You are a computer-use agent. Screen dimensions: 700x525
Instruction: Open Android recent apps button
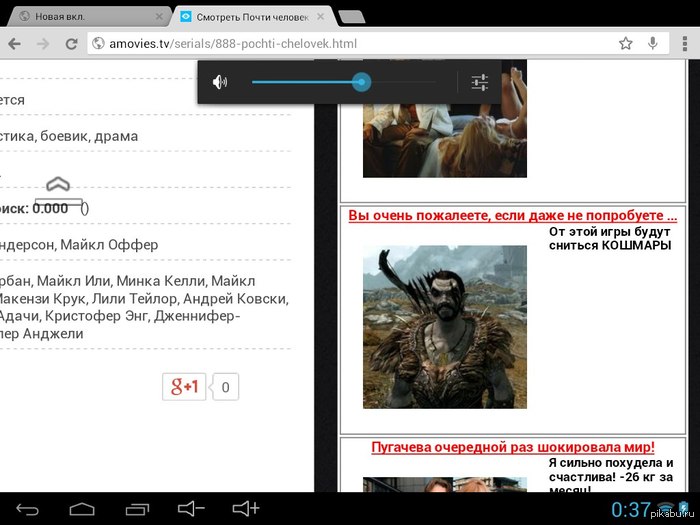(x=135, y=509)
